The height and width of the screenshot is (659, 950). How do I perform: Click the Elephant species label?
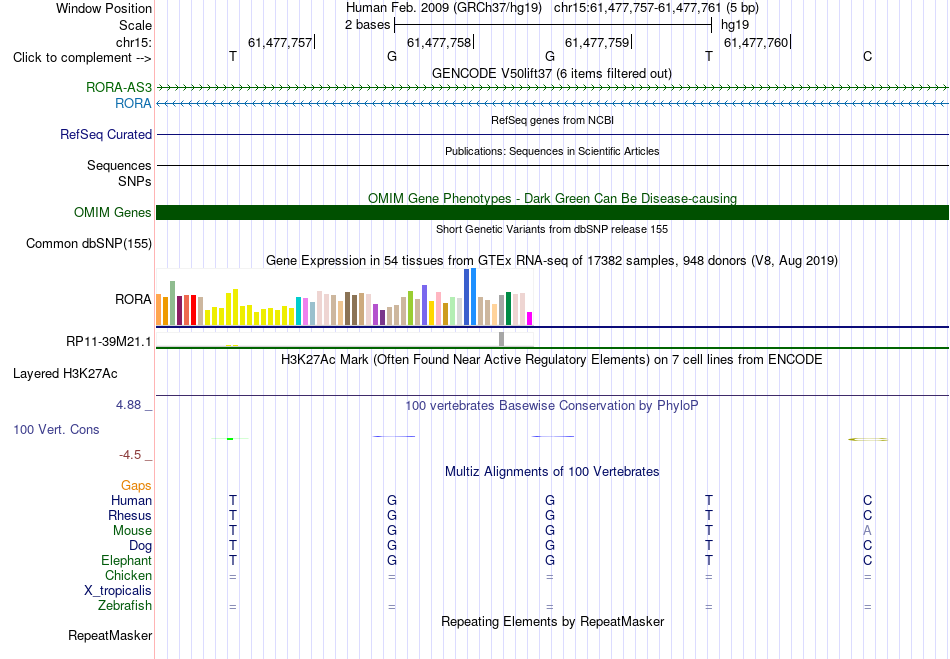127,560
